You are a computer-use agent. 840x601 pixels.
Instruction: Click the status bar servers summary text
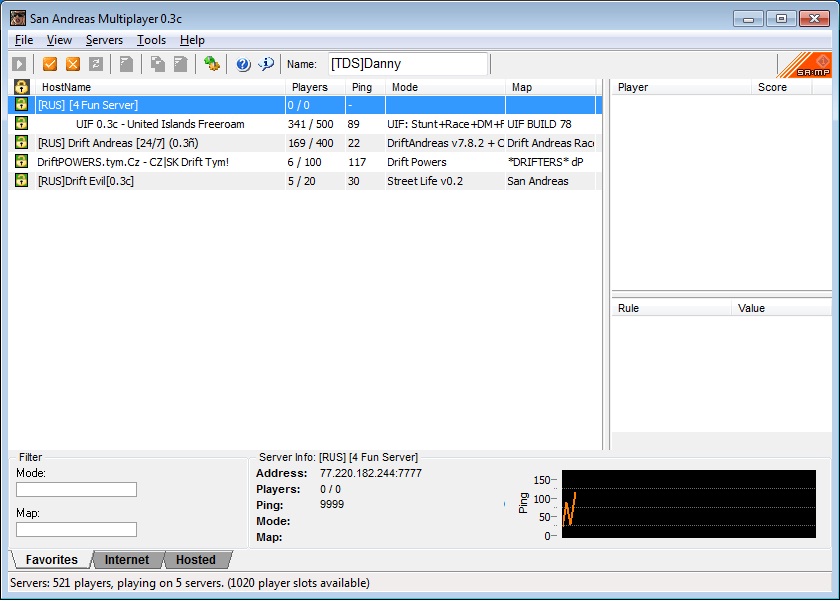pyautogui.click(x=190, y=583)
